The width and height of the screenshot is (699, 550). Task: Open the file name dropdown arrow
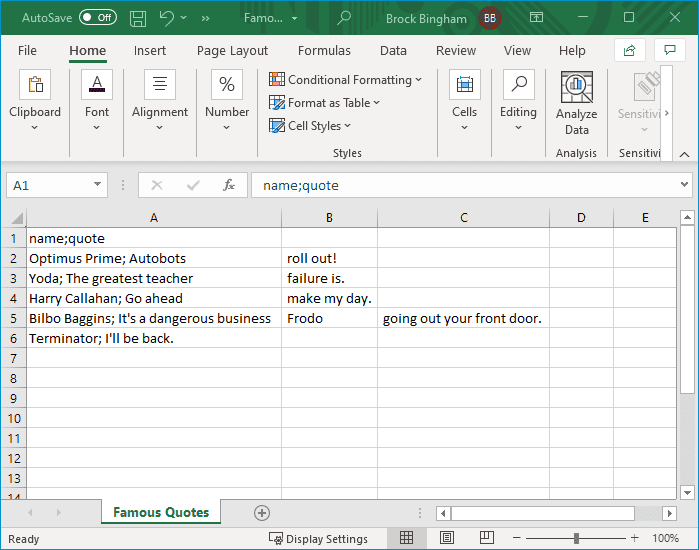click(294, 18)
